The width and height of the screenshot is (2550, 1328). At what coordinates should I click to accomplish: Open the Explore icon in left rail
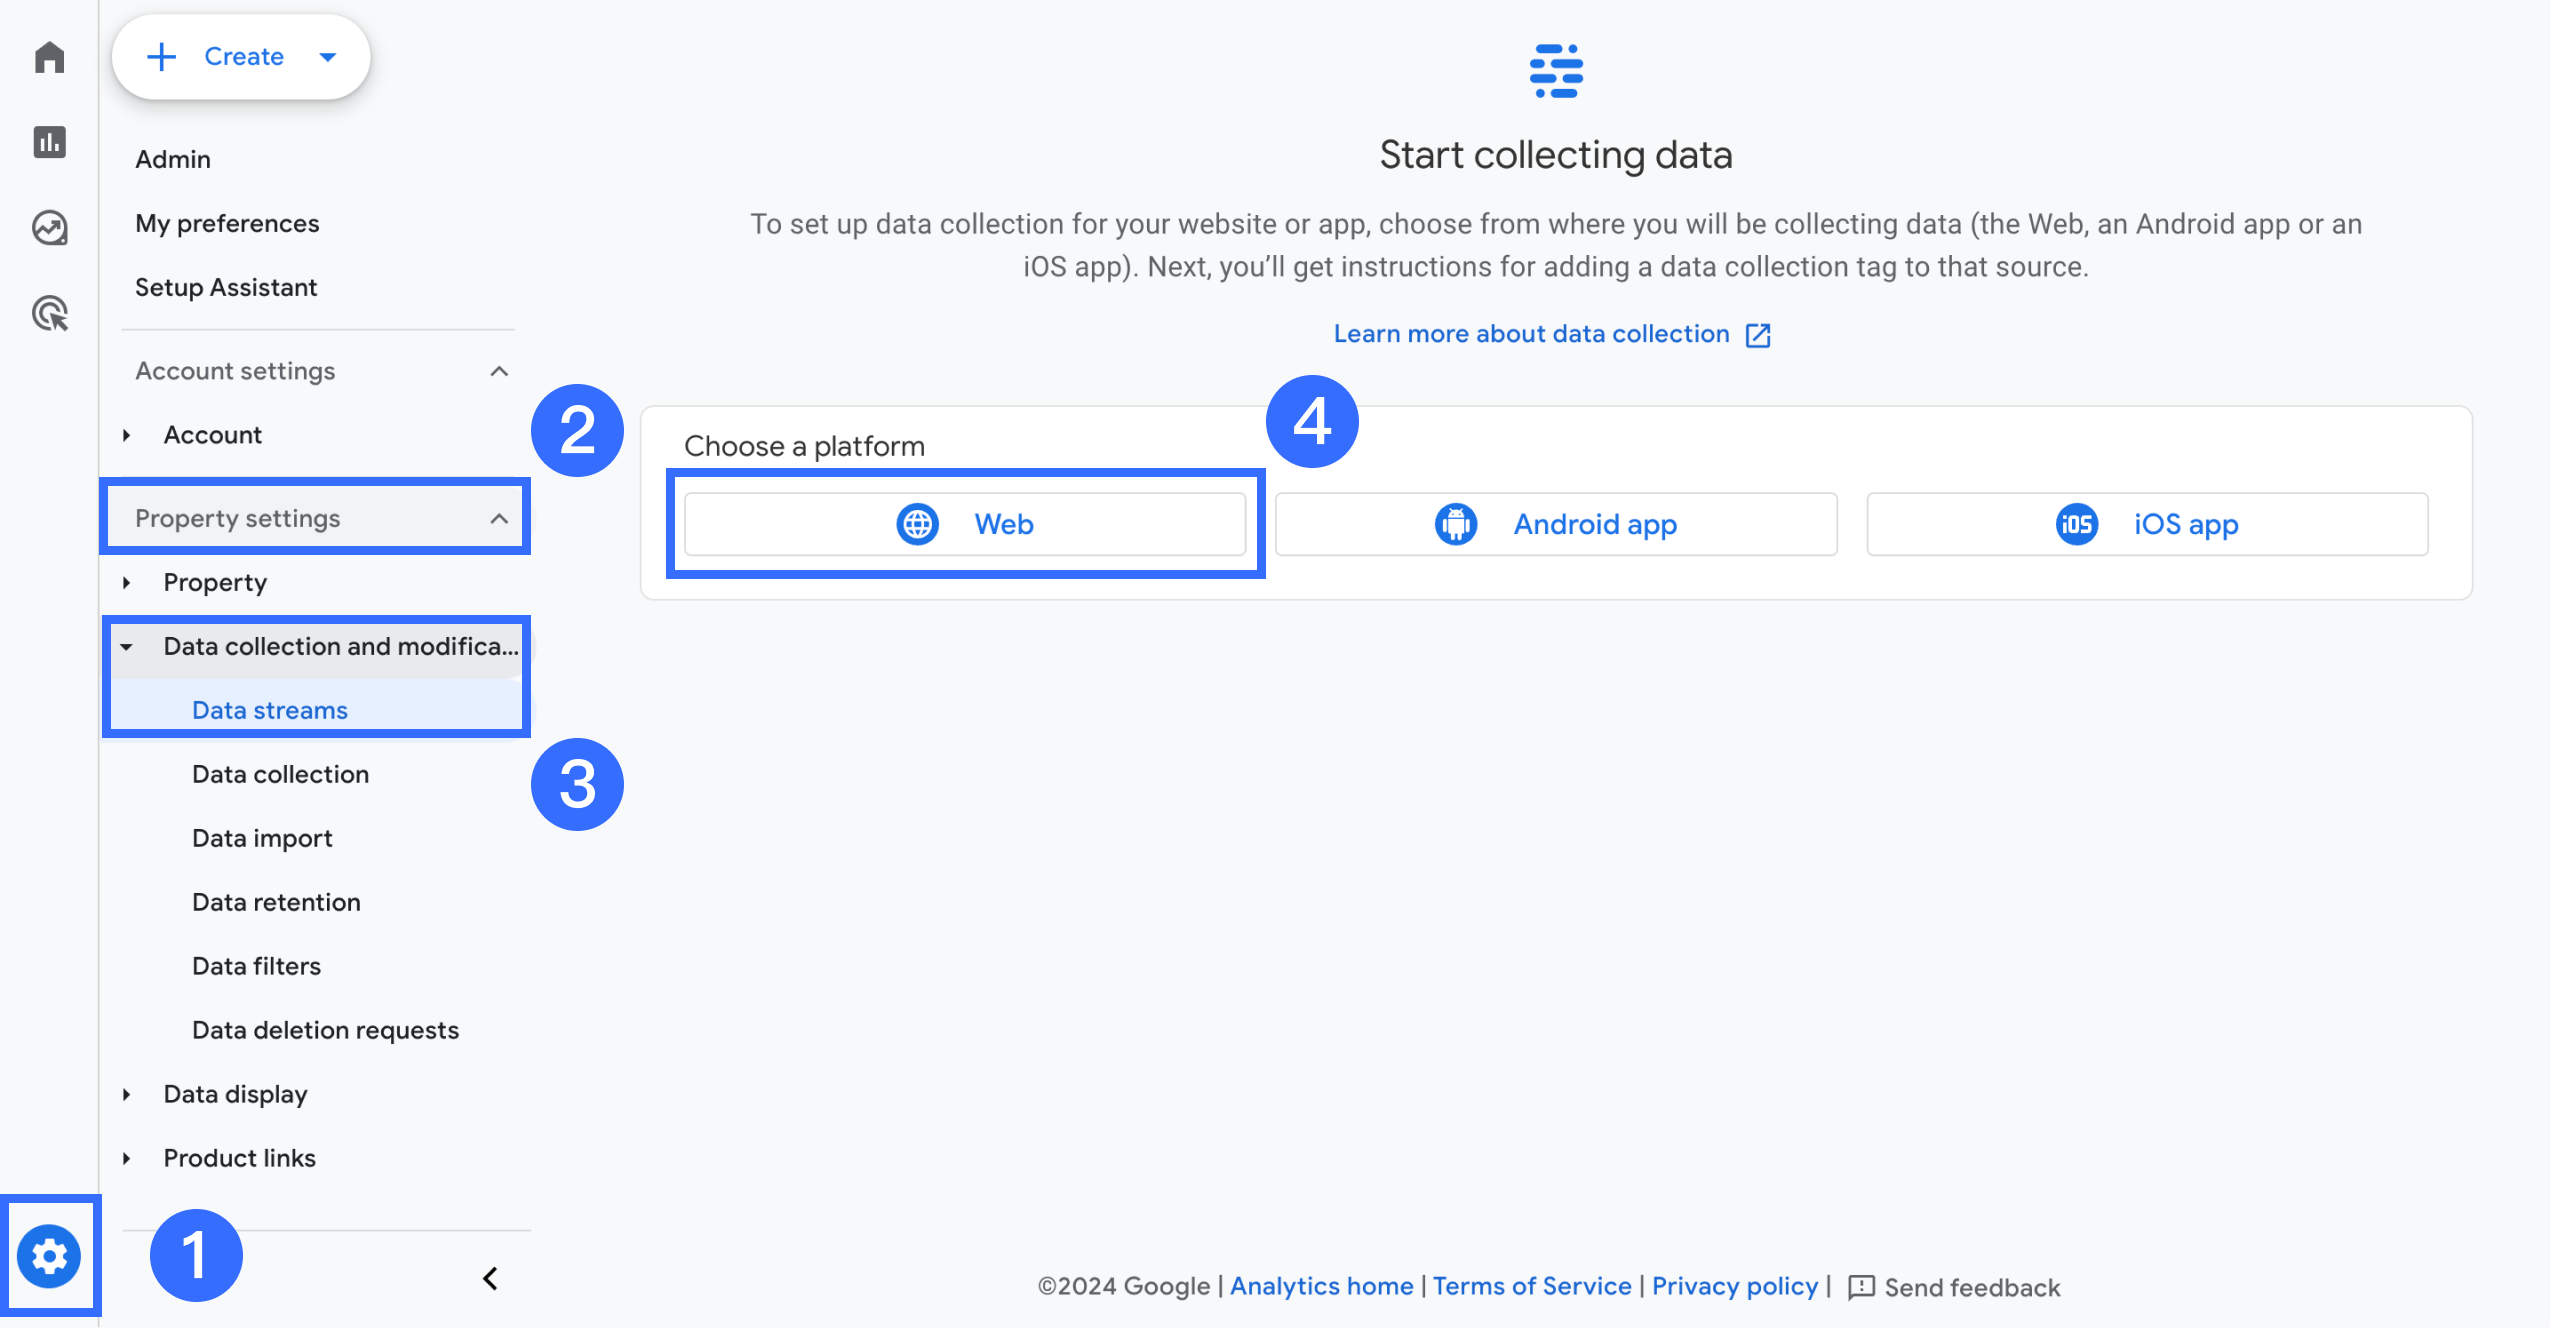pyautogui.click(x=49, y=228)
